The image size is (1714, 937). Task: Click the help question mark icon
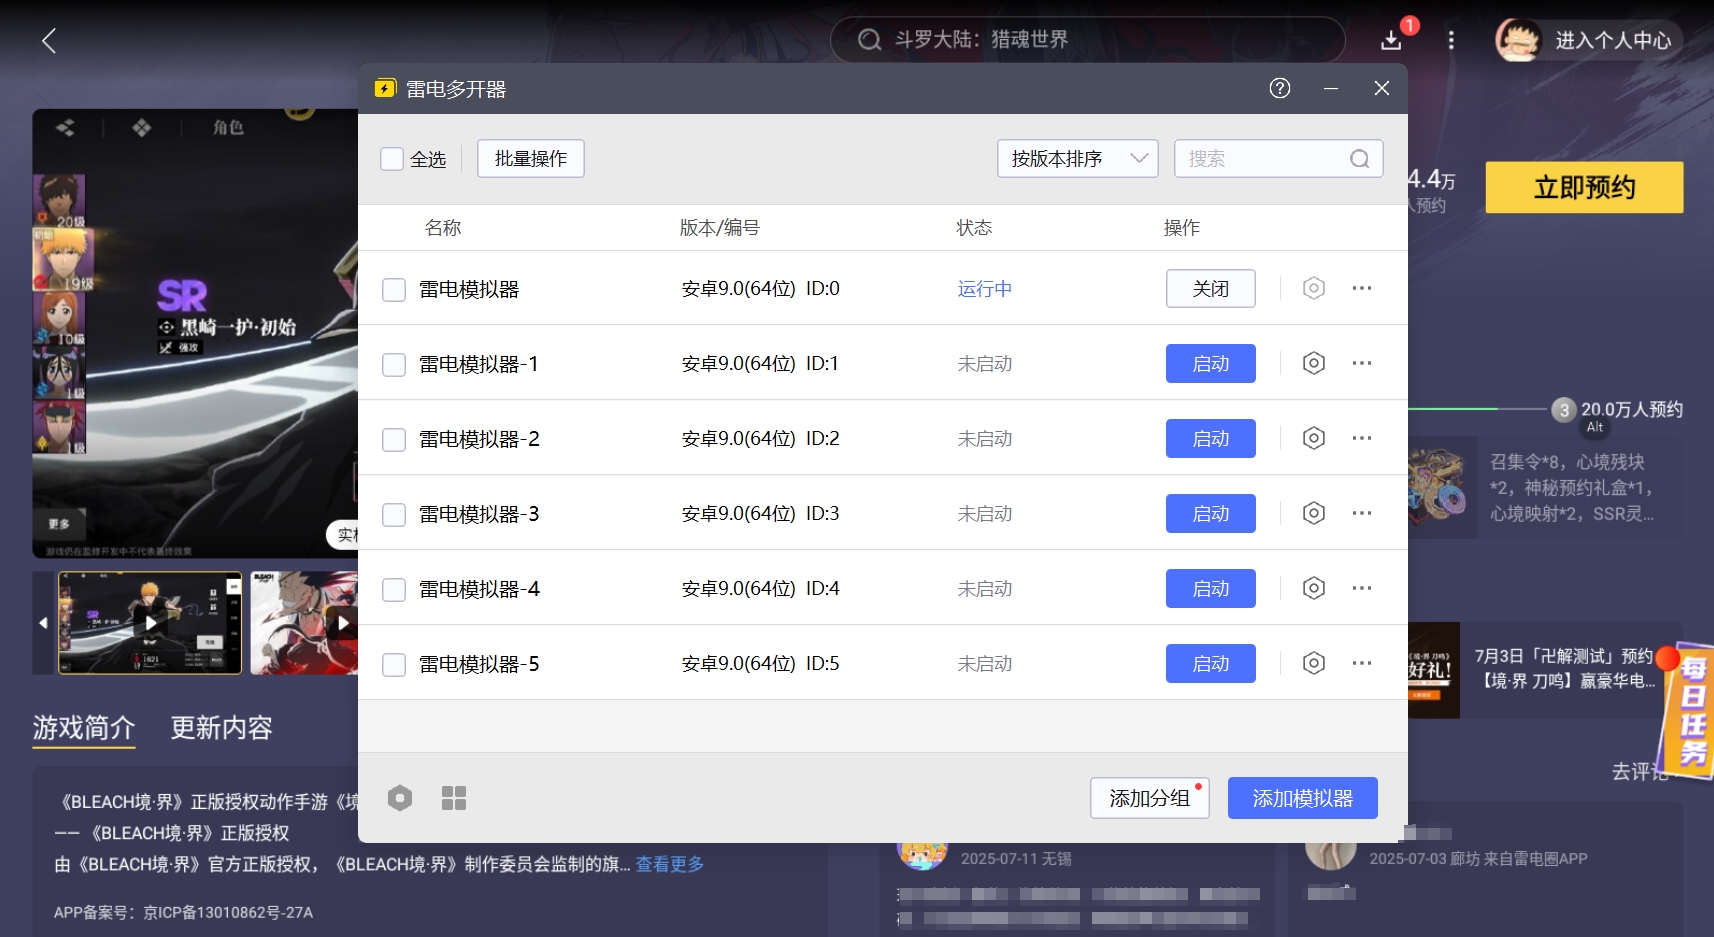(x=1279, y=88)
